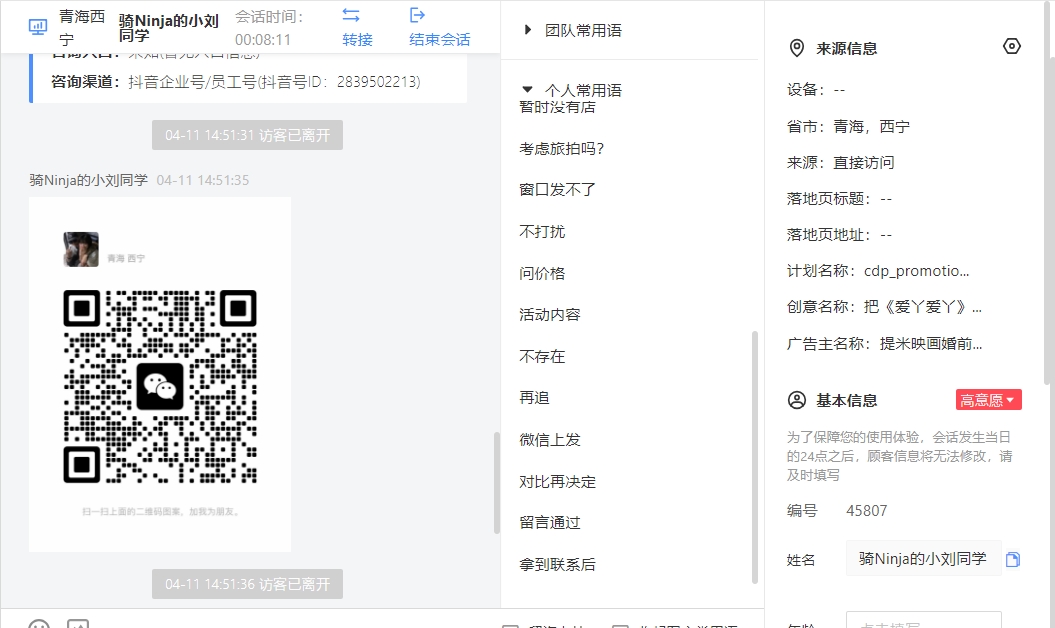The image size is (1055, 628).
Task: Click the 编号 value 45807
Action: click(867, 511)
